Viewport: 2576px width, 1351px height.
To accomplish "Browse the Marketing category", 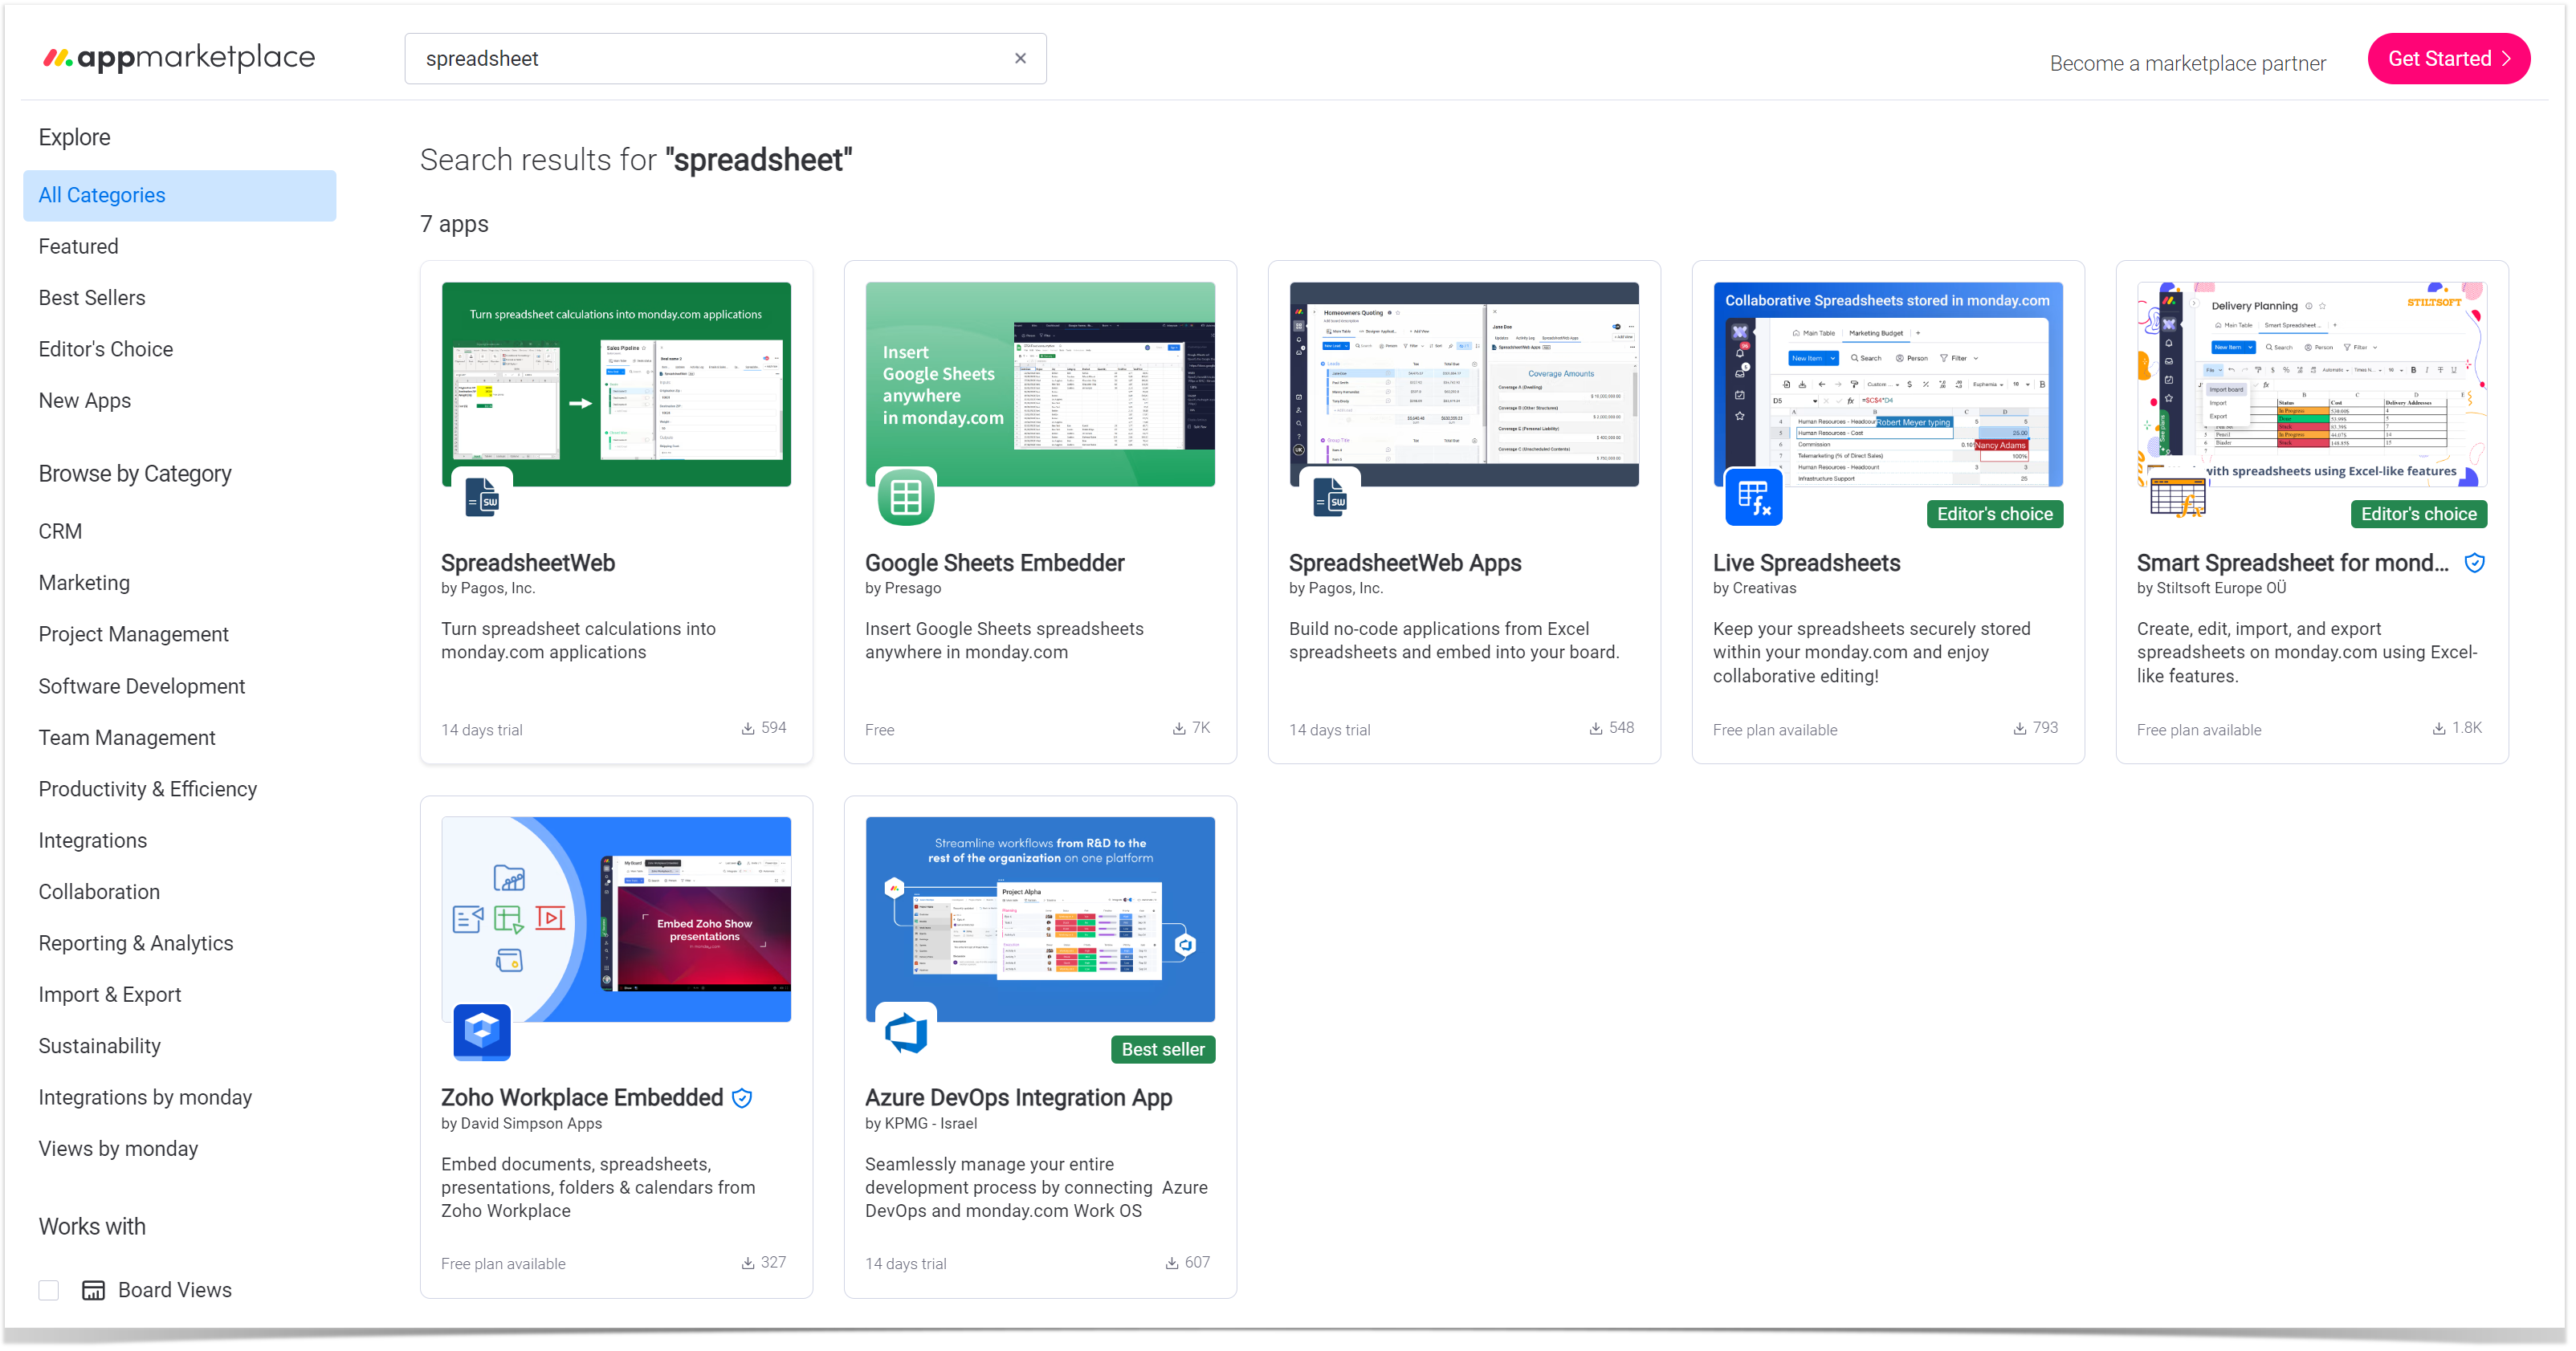I will click(84, 582).
